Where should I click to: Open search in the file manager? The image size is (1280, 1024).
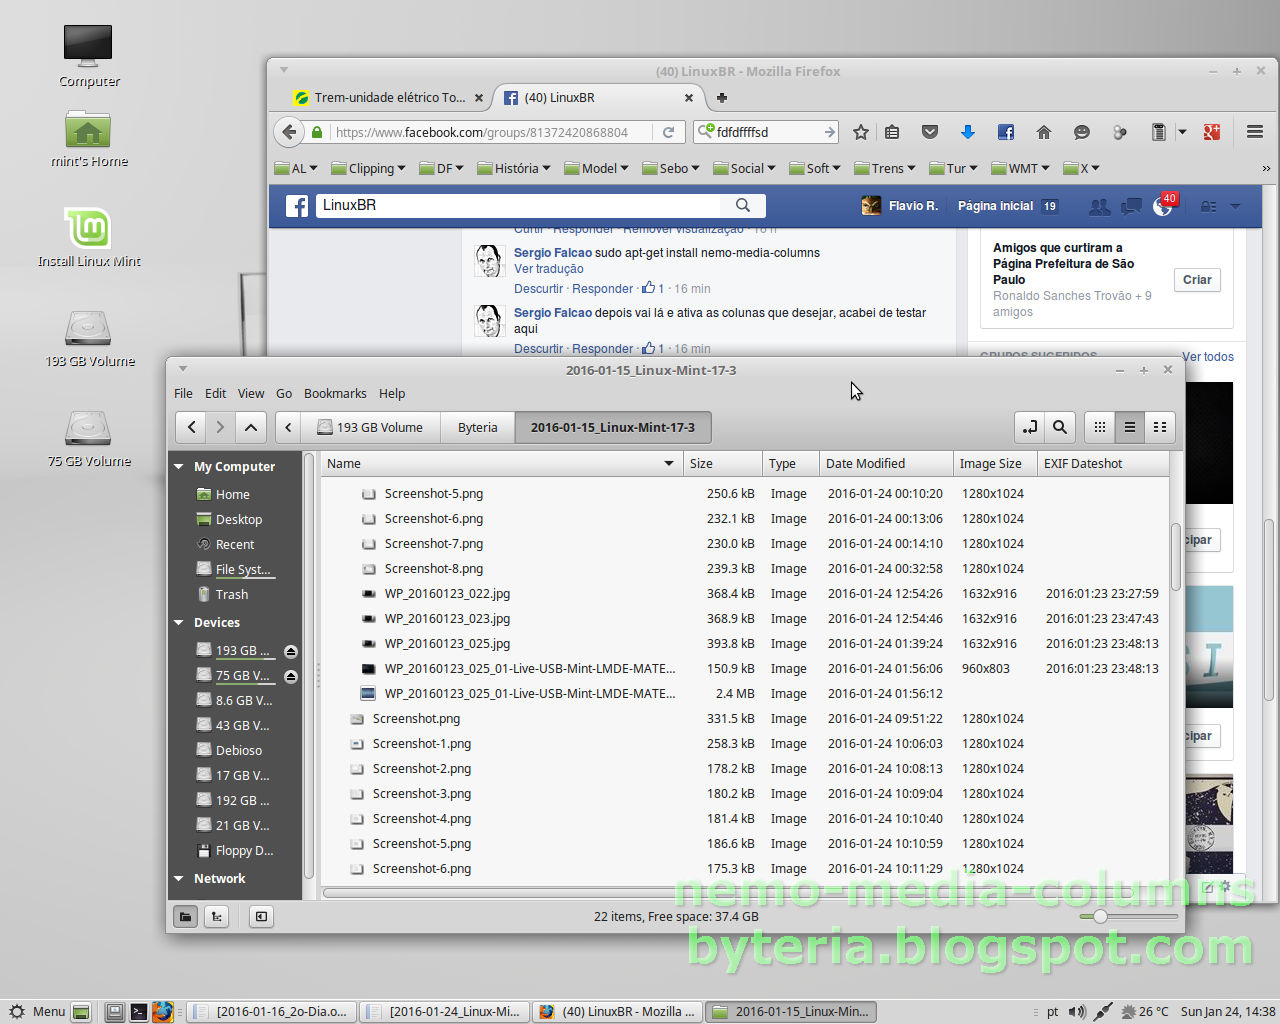tap(1059, 427)
